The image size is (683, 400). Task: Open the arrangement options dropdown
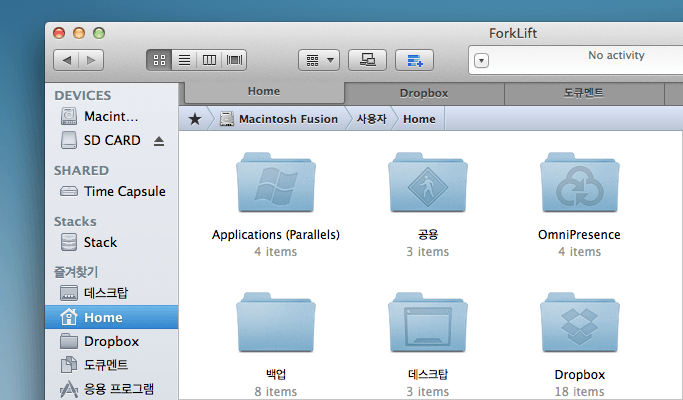click(x=319, y=60)
